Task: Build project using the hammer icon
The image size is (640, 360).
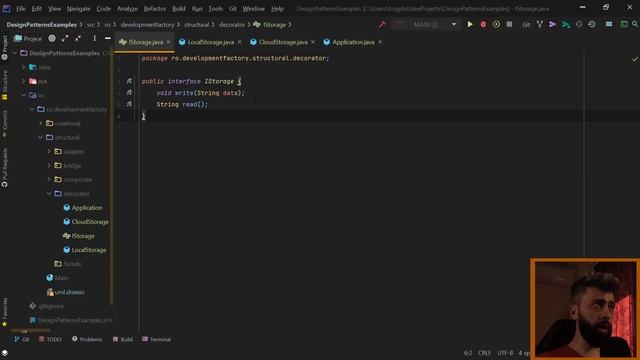Action: [x=382, y=24]
